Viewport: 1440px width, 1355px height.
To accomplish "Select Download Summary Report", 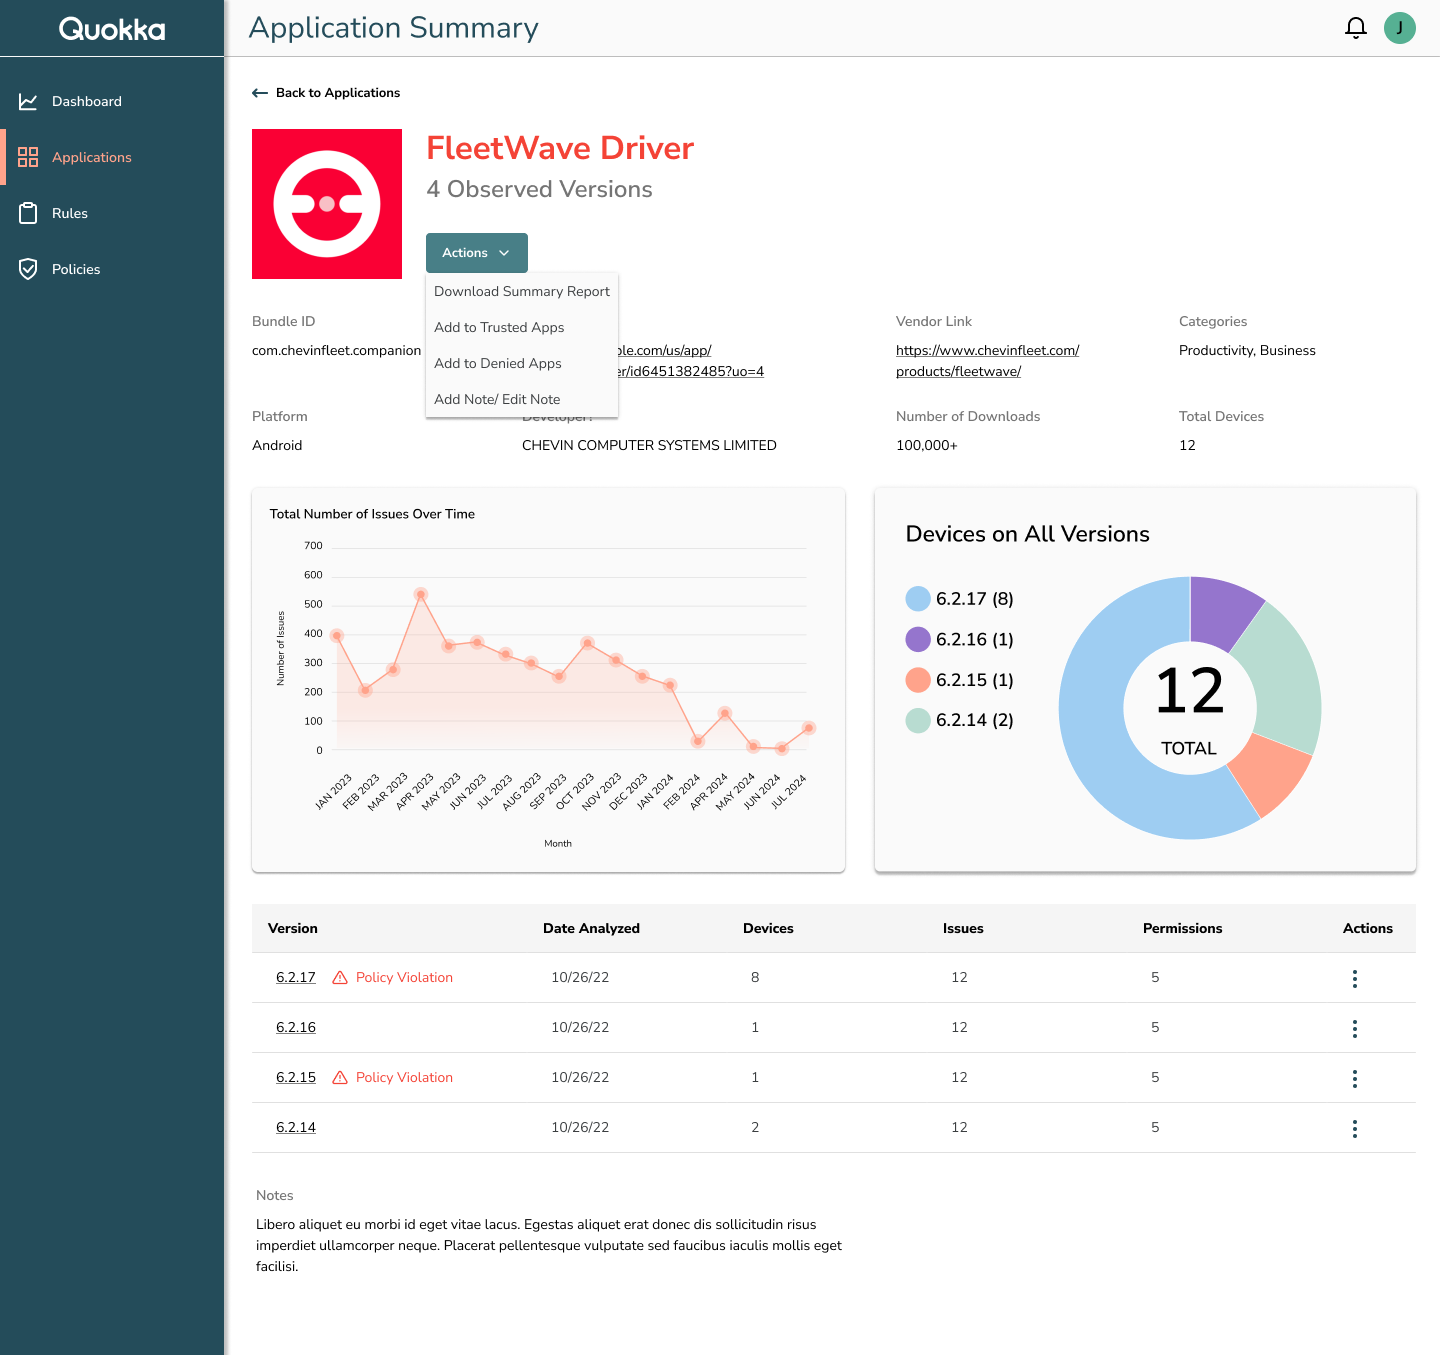I will (522, 291).
